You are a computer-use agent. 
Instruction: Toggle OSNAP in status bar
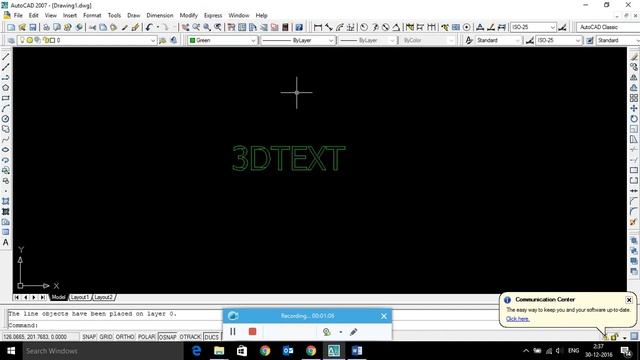tap(168, 337)
